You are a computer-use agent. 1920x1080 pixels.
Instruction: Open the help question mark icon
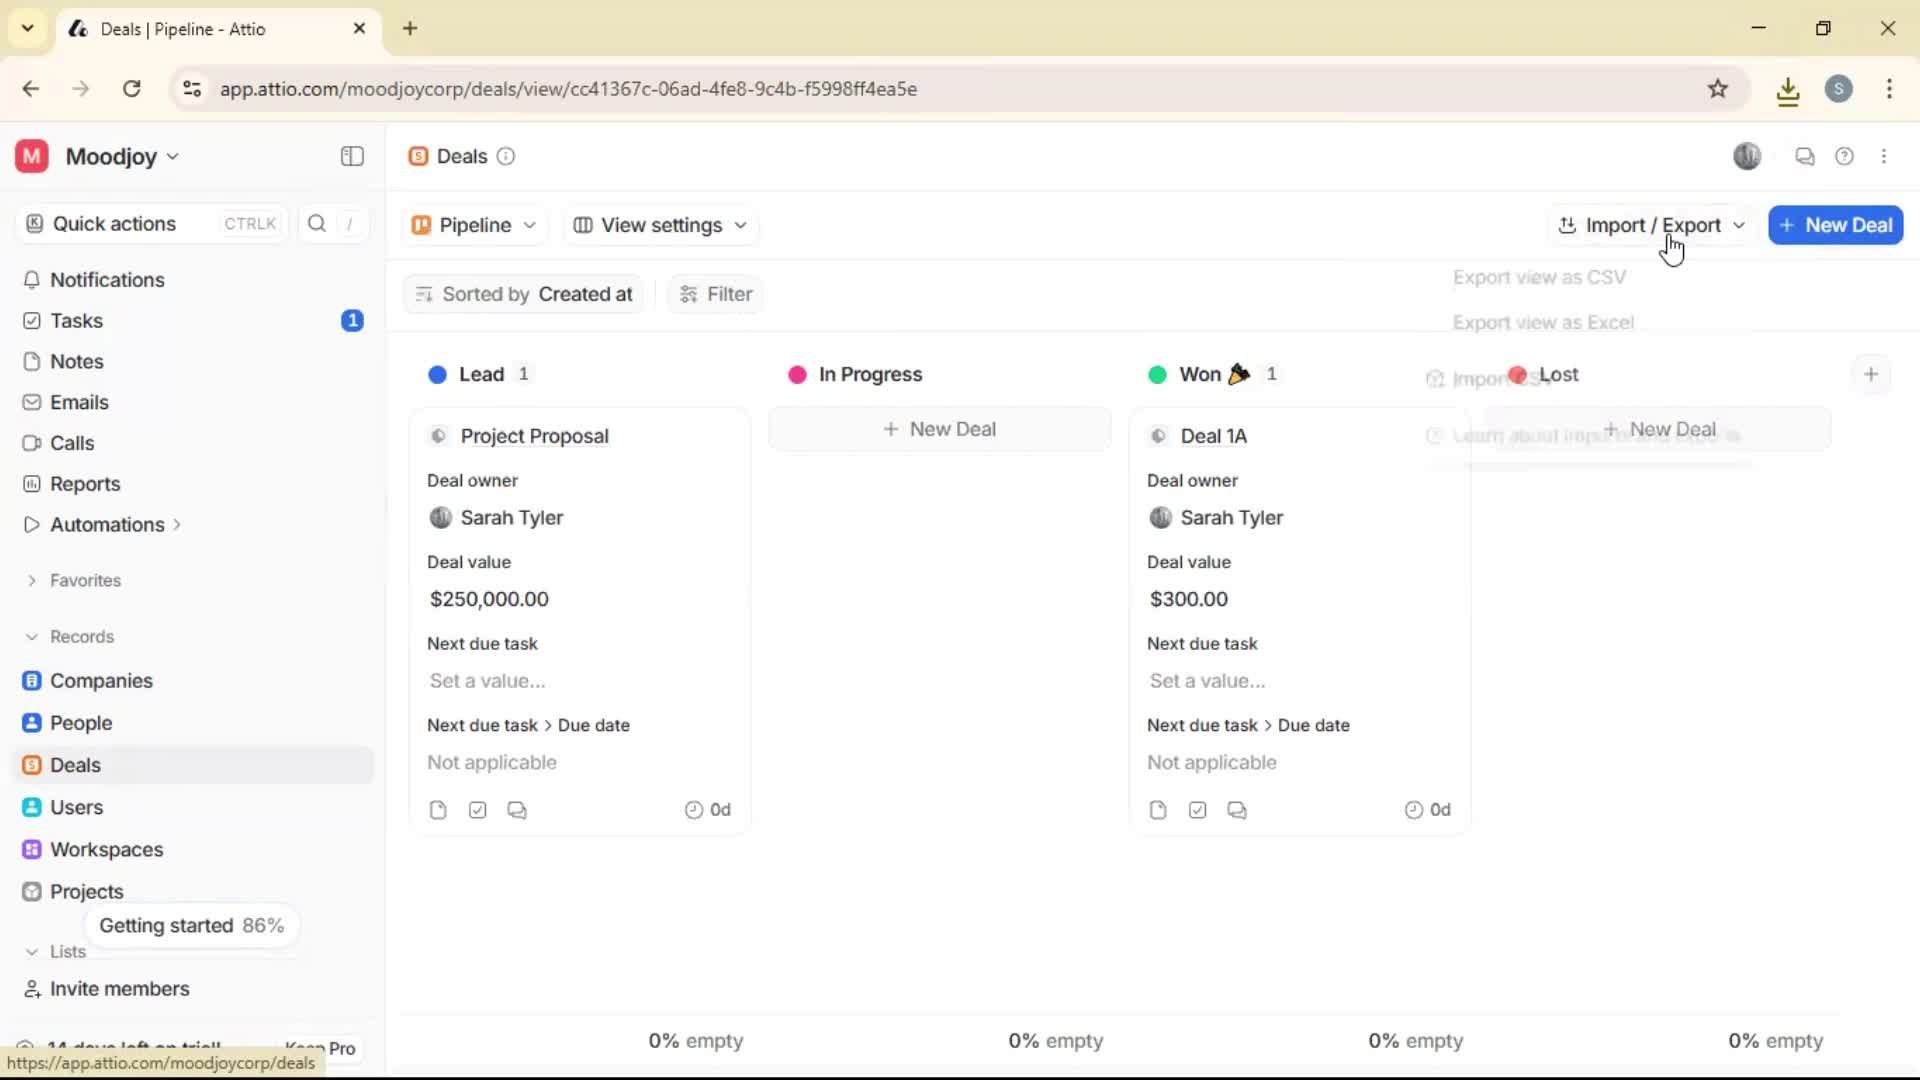coord(1845,156)
